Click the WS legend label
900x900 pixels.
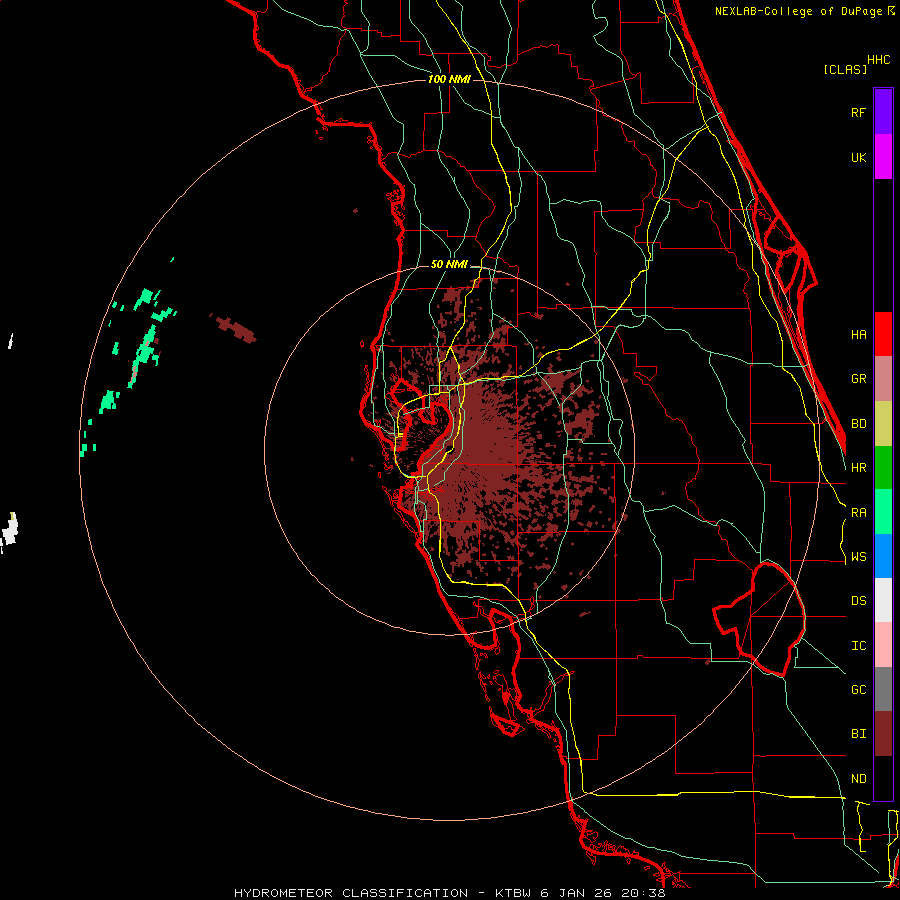click(858, 557)
